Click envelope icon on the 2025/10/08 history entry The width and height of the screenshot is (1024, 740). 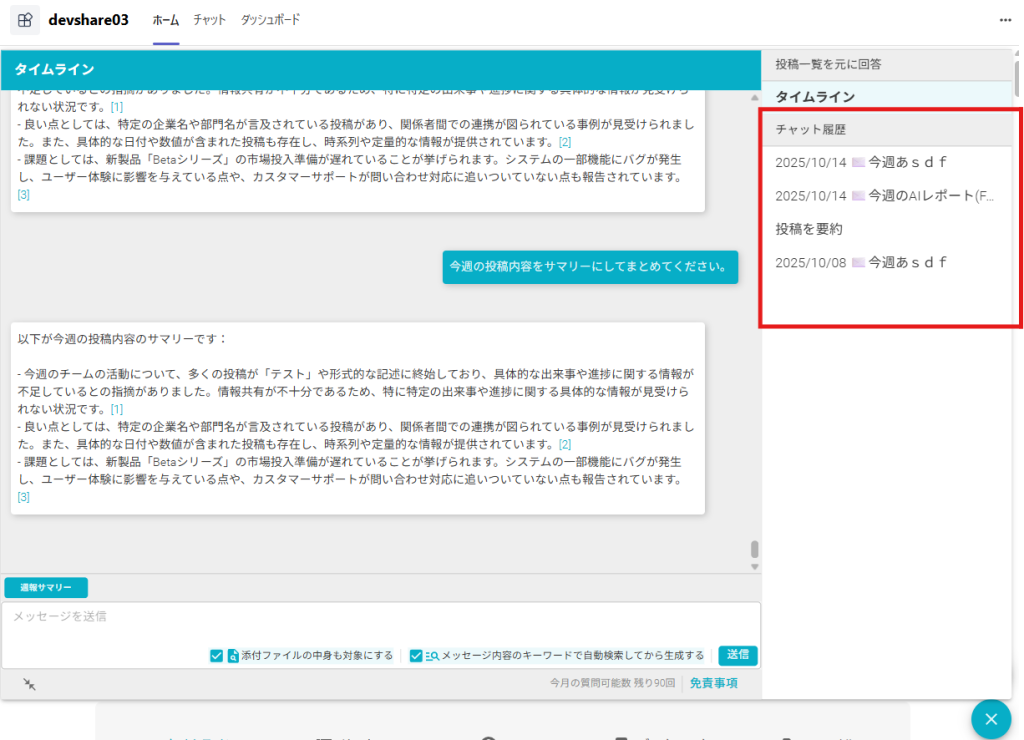pos(858,262)
